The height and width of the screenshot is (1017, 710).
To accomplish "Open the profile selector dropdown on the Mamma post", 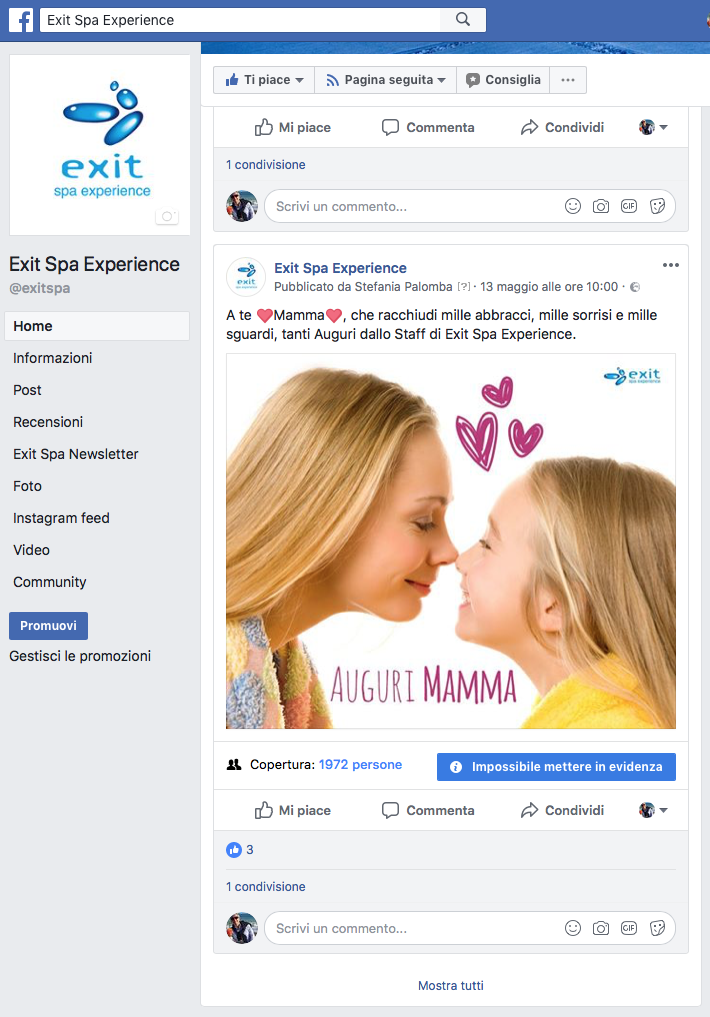I will point(654,810).
